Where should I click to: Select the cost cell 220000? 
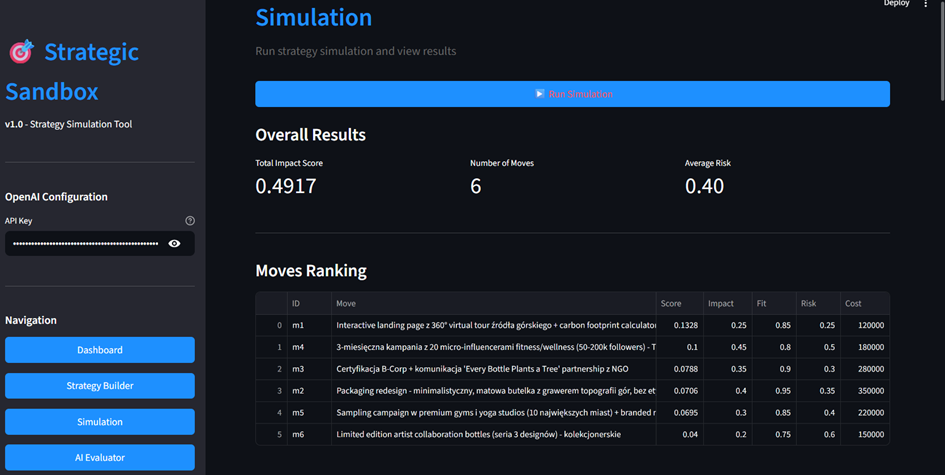pos(865,412)
